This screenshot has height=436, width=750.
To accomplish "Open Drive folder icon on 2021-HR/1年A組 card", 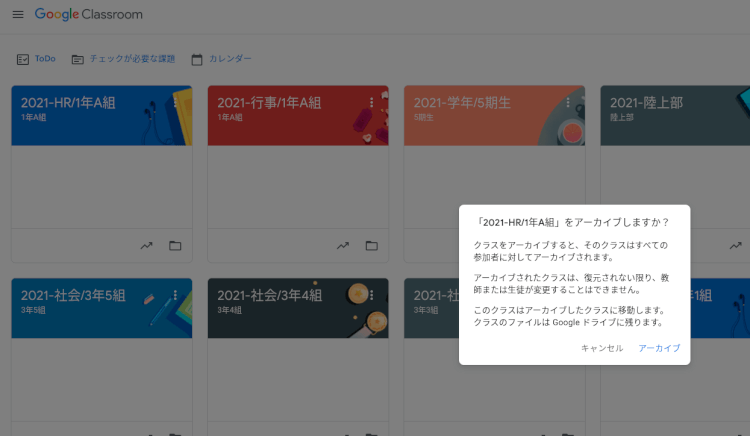I will [175, 246].
